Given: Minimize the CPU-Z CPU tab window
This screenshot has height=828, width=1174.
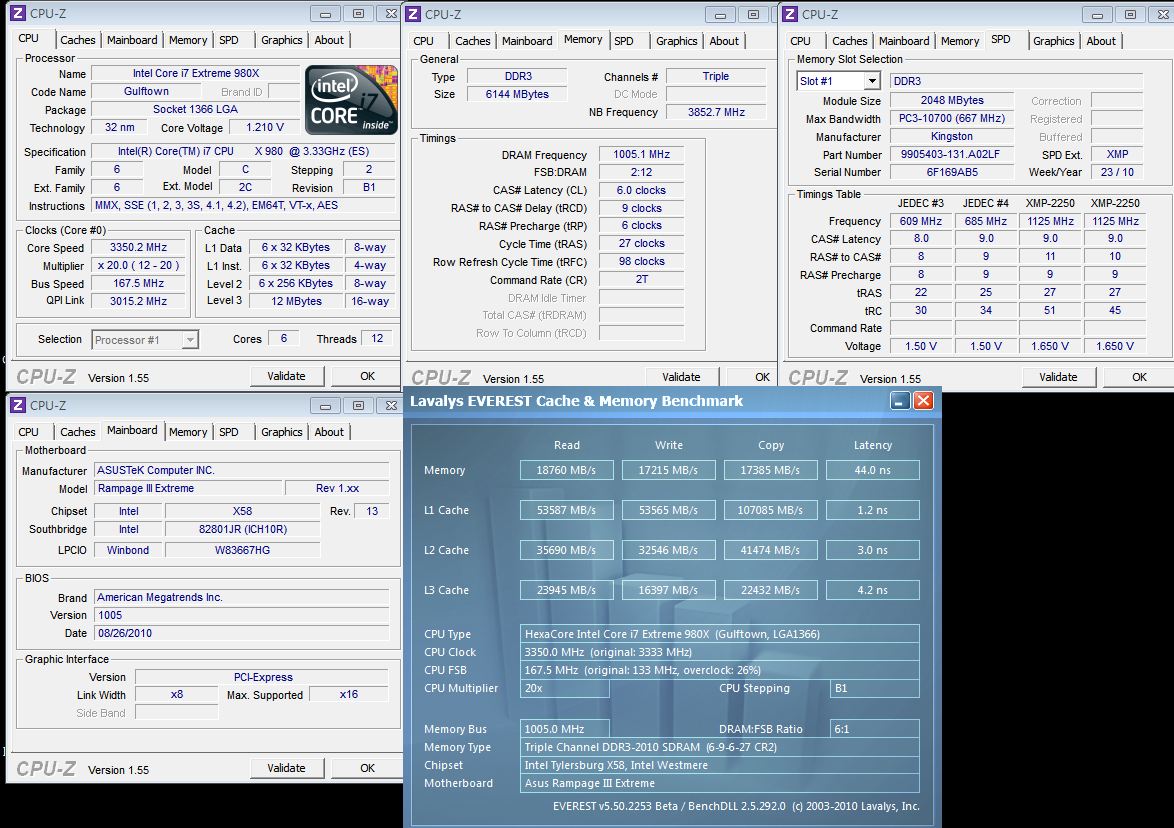Looking at the screenshot, I should tap(325, 13).
